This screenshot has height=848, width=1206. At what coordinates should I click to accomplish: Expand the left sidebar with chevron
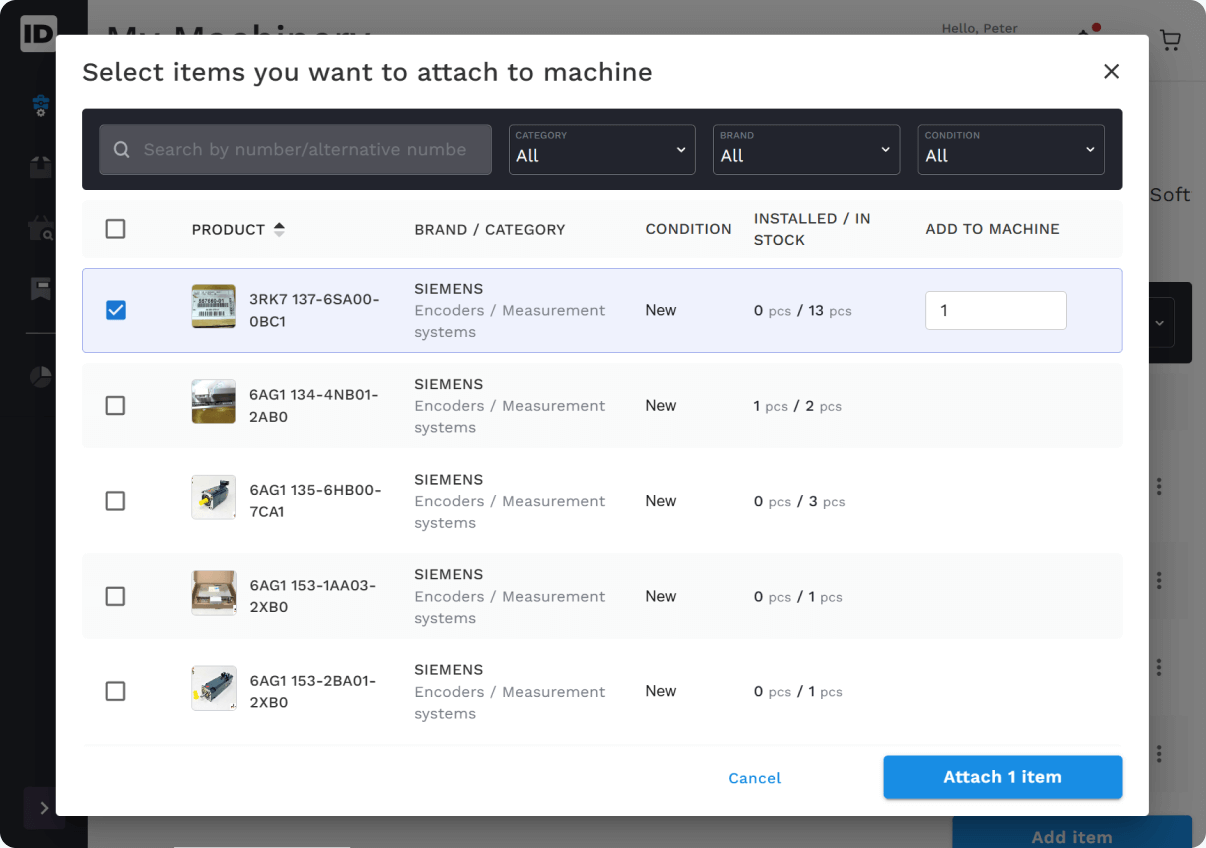click(44, 808)
